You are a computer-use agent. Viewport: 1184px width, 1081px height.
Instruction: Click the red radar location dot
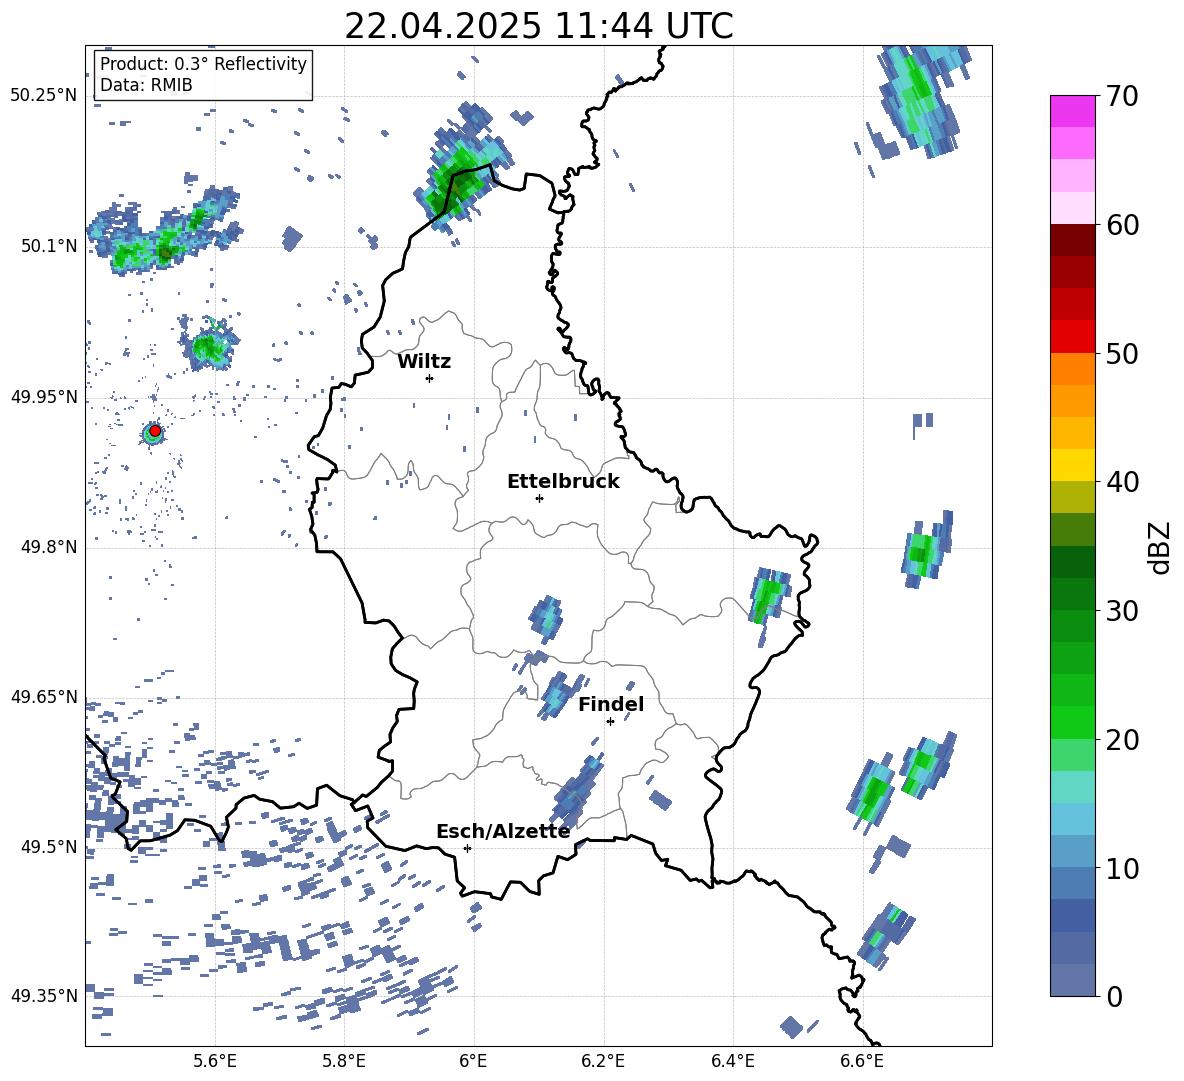[x=155, y=431]
